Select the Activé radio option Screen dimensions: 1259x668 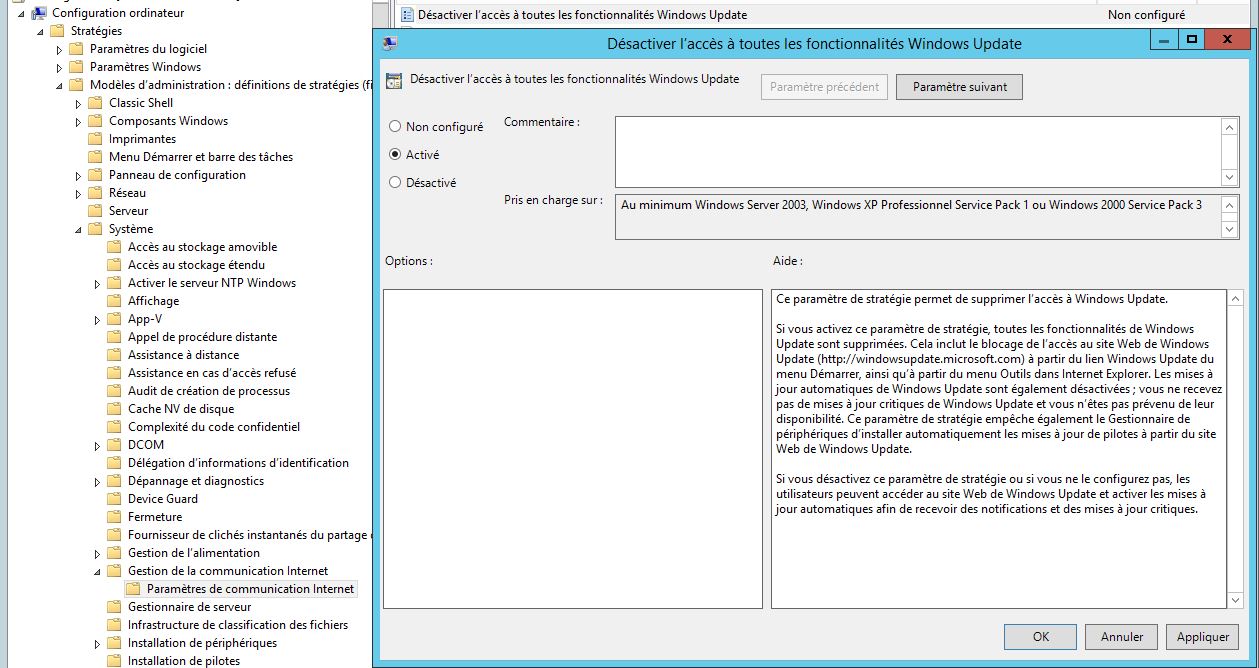[395, 155]
